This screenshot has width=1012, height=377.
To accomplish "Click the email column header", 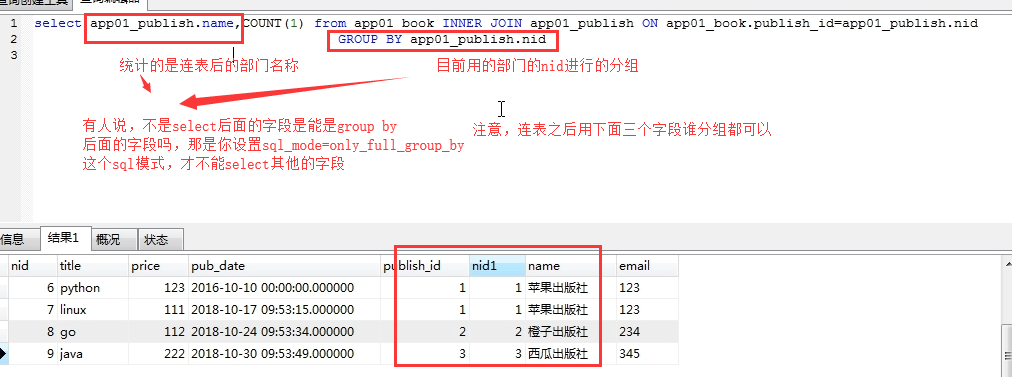I will 647,266.
